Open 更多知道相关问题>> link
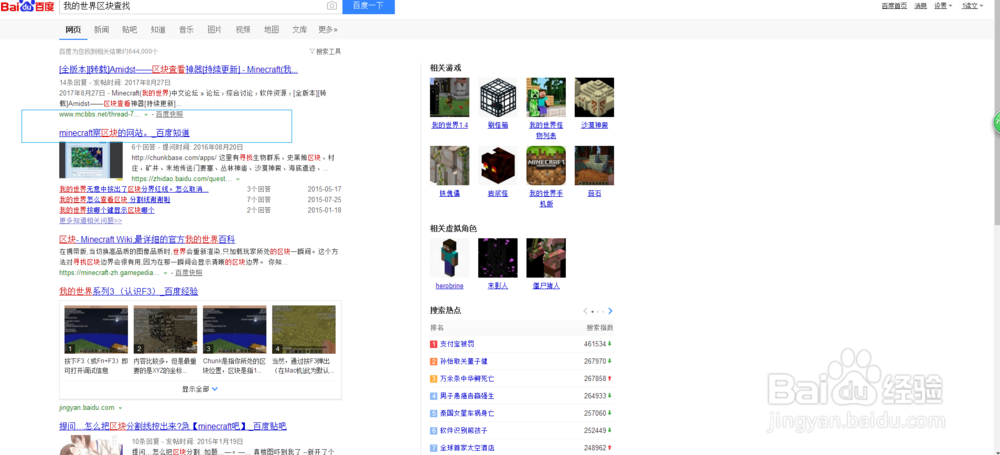 (x=91, y=220)
